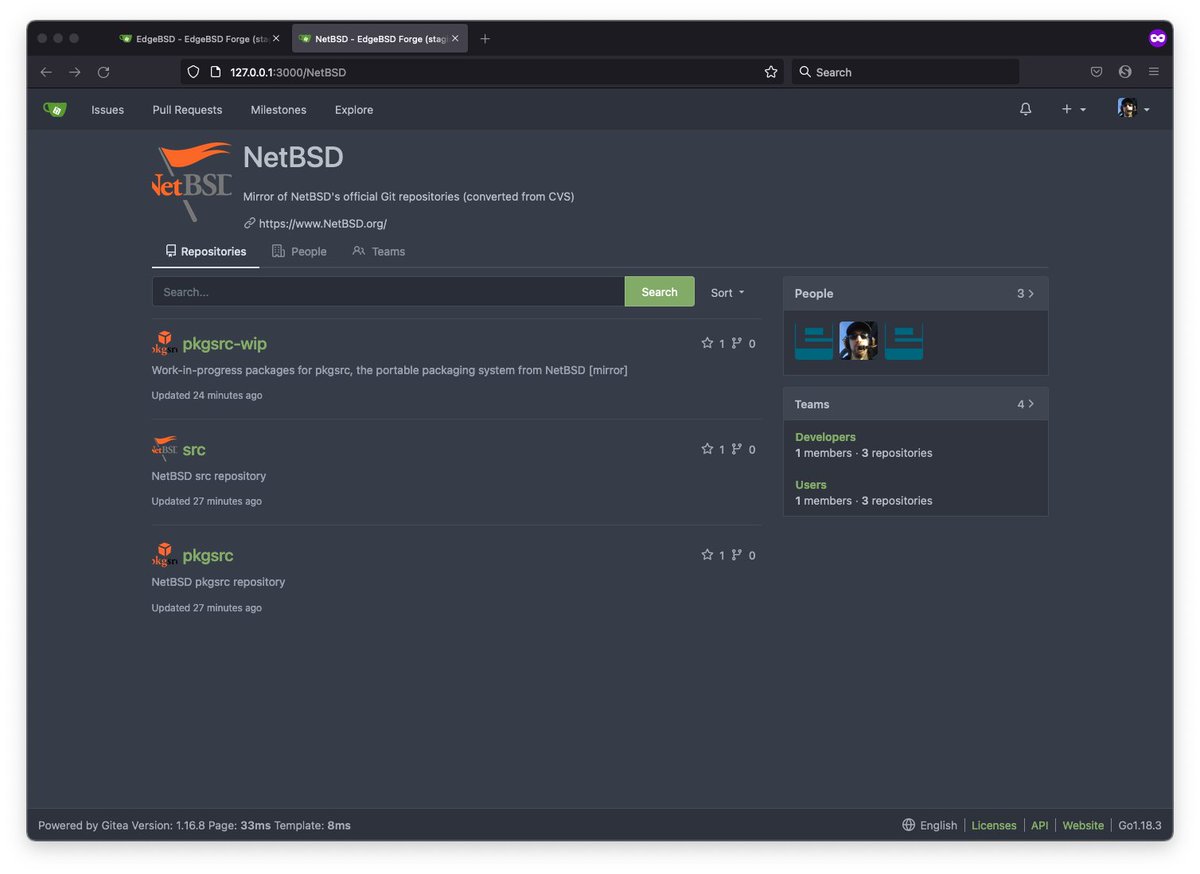1200x874 pixels.
Task: Open the Sort dropdown
Action: pyautogui.click(x=727, y=292)
